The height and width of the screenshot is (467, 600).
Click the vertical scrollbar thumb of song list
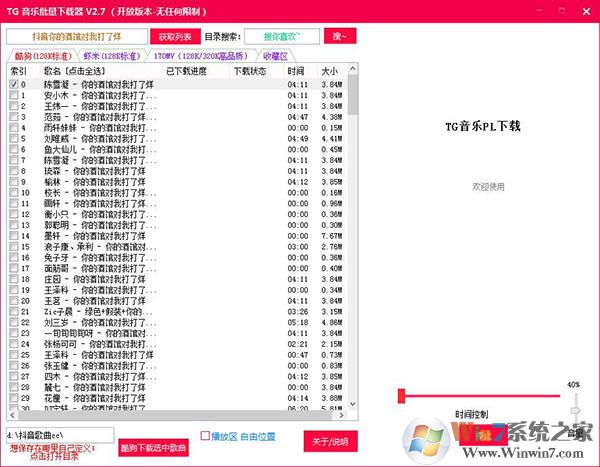click(x=353, y=95)
